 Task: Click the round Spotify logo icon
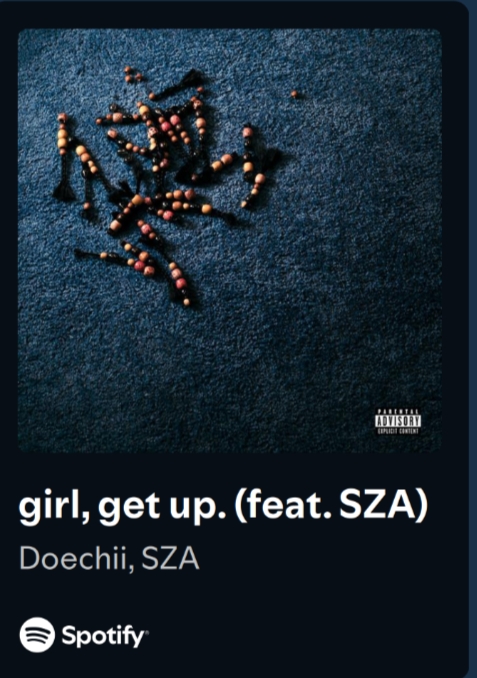[37, 635]
